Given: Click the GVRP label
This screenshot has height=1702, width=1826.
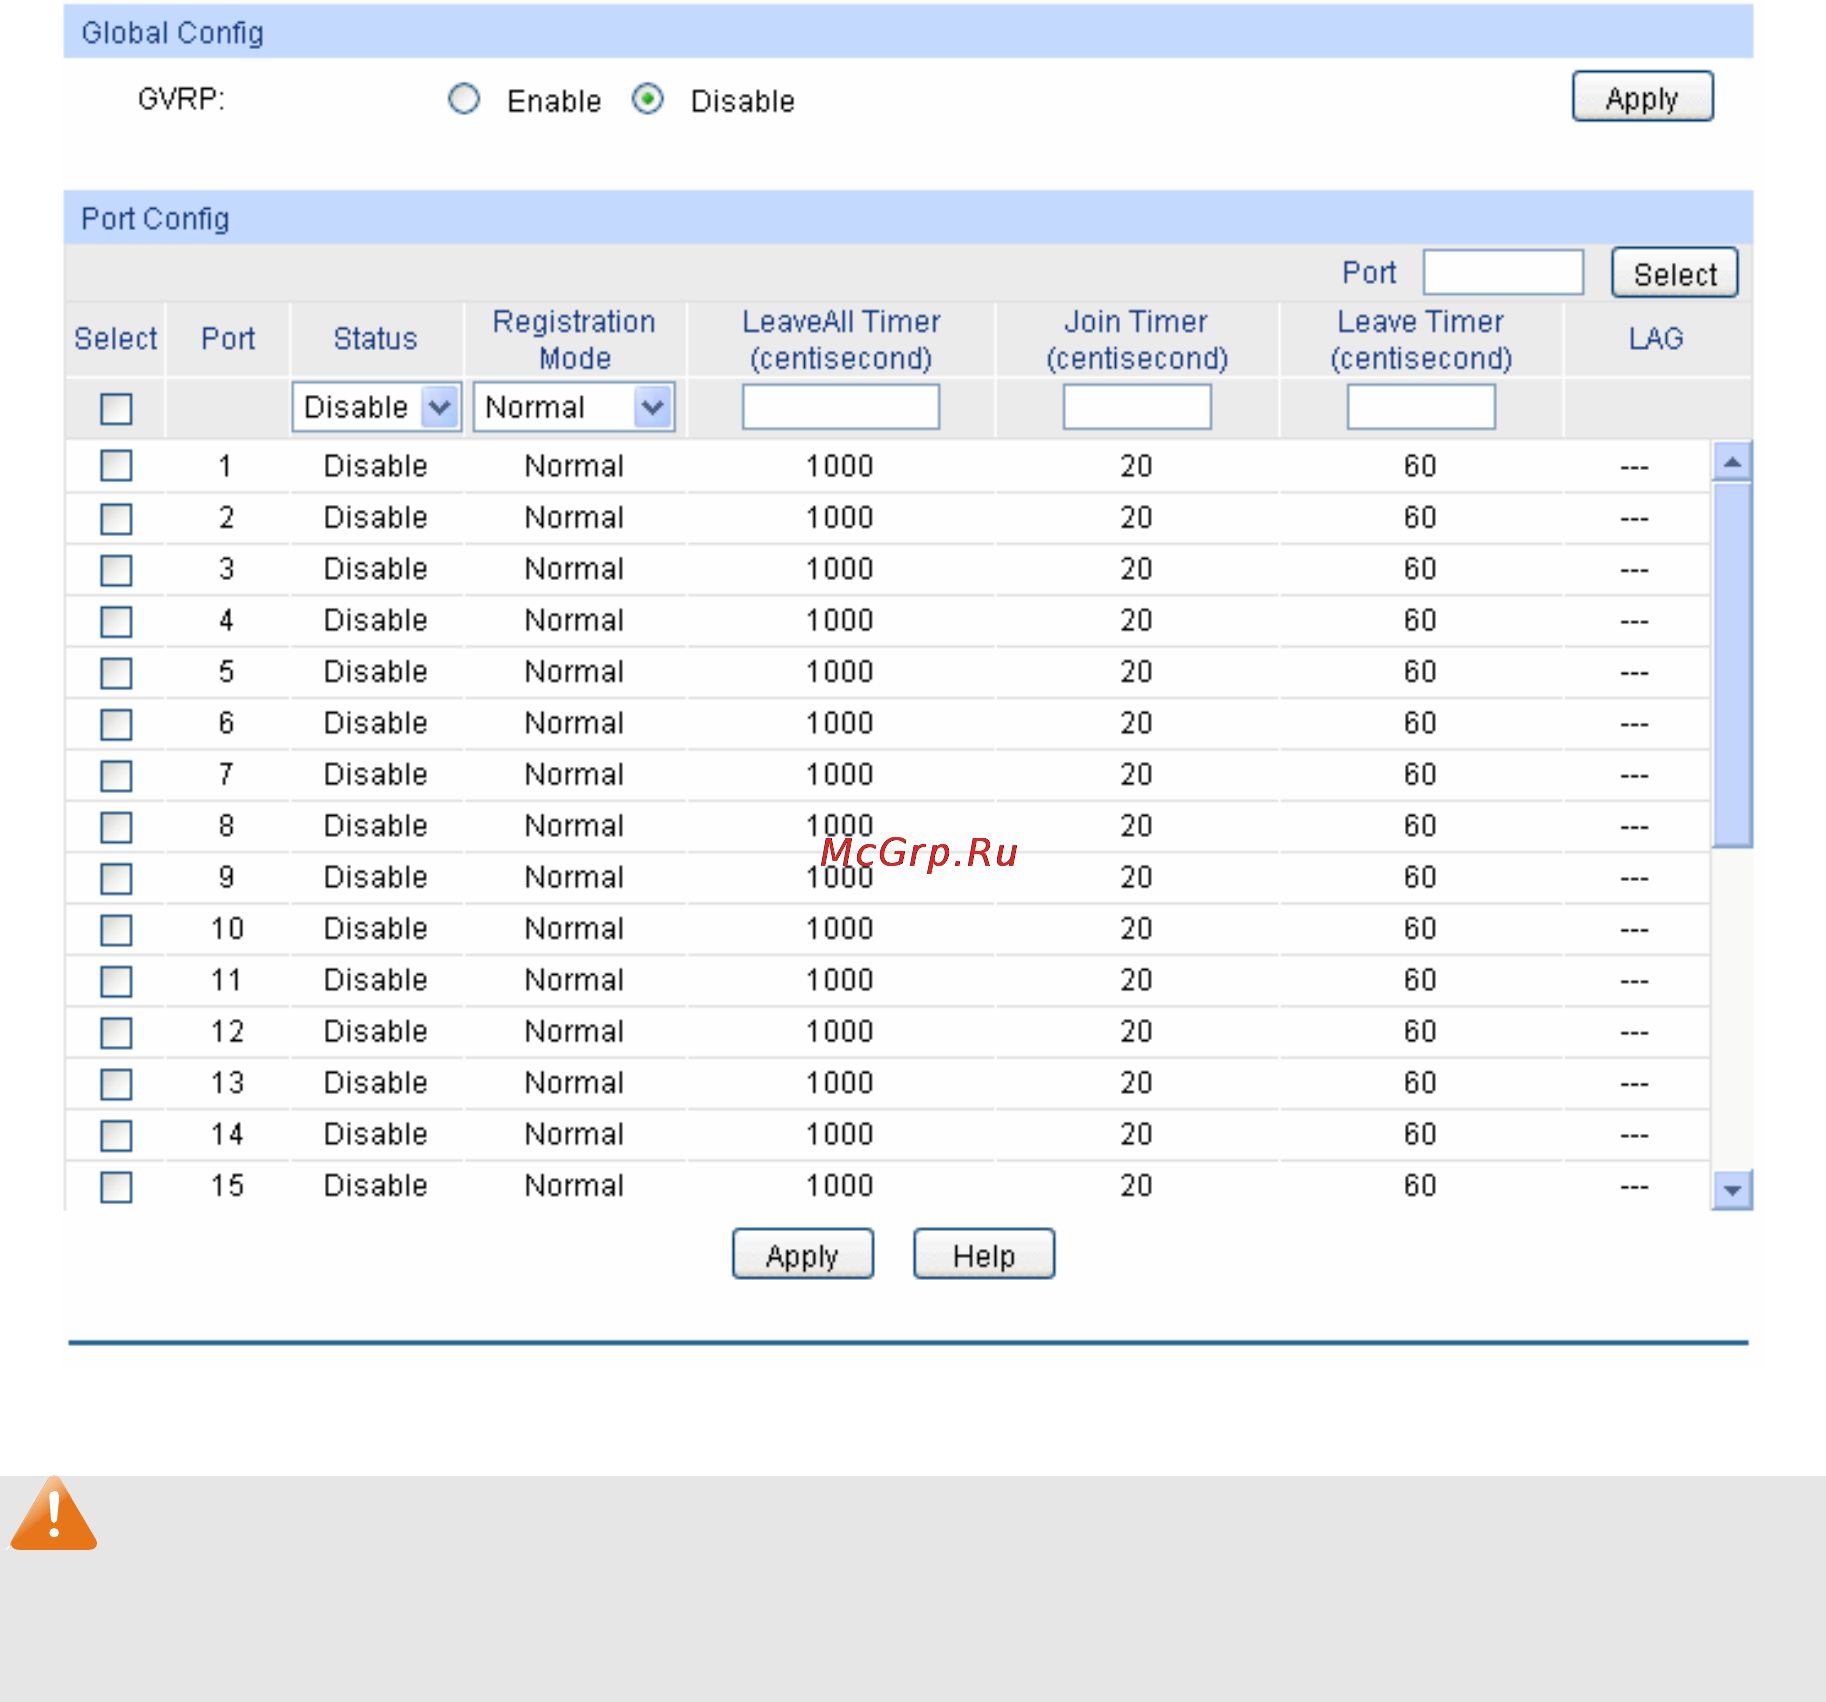Looking at the screenshot, I should (181, 99).
